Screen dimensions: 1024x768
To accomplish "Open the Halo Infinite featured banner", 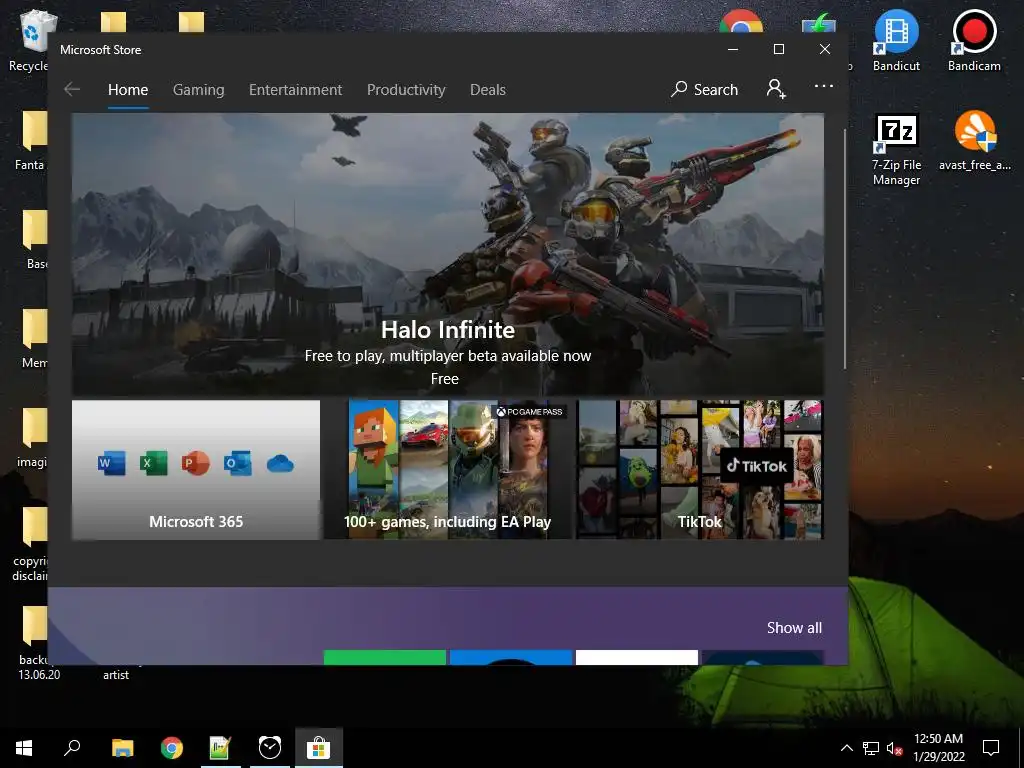I will [447, 253].
